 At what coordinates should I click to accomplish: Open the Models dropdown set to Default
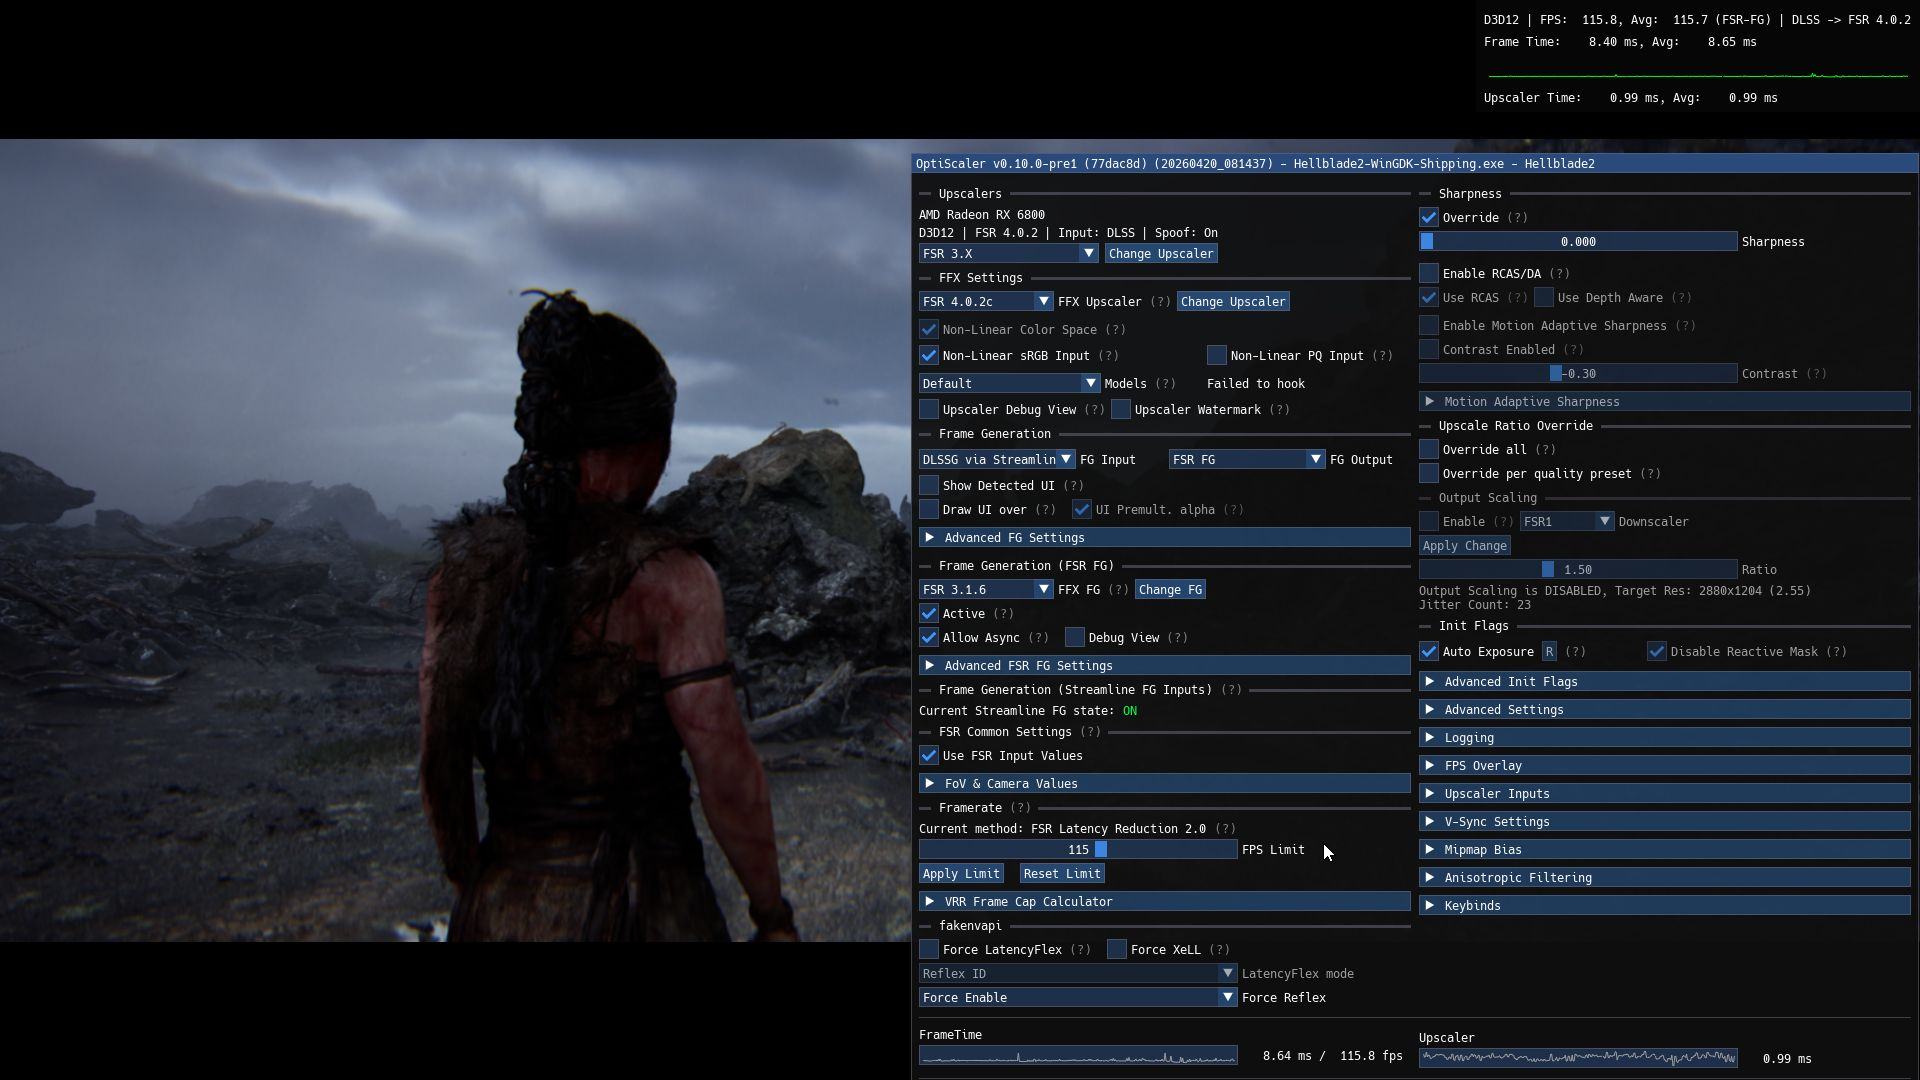click(1009, 384)
